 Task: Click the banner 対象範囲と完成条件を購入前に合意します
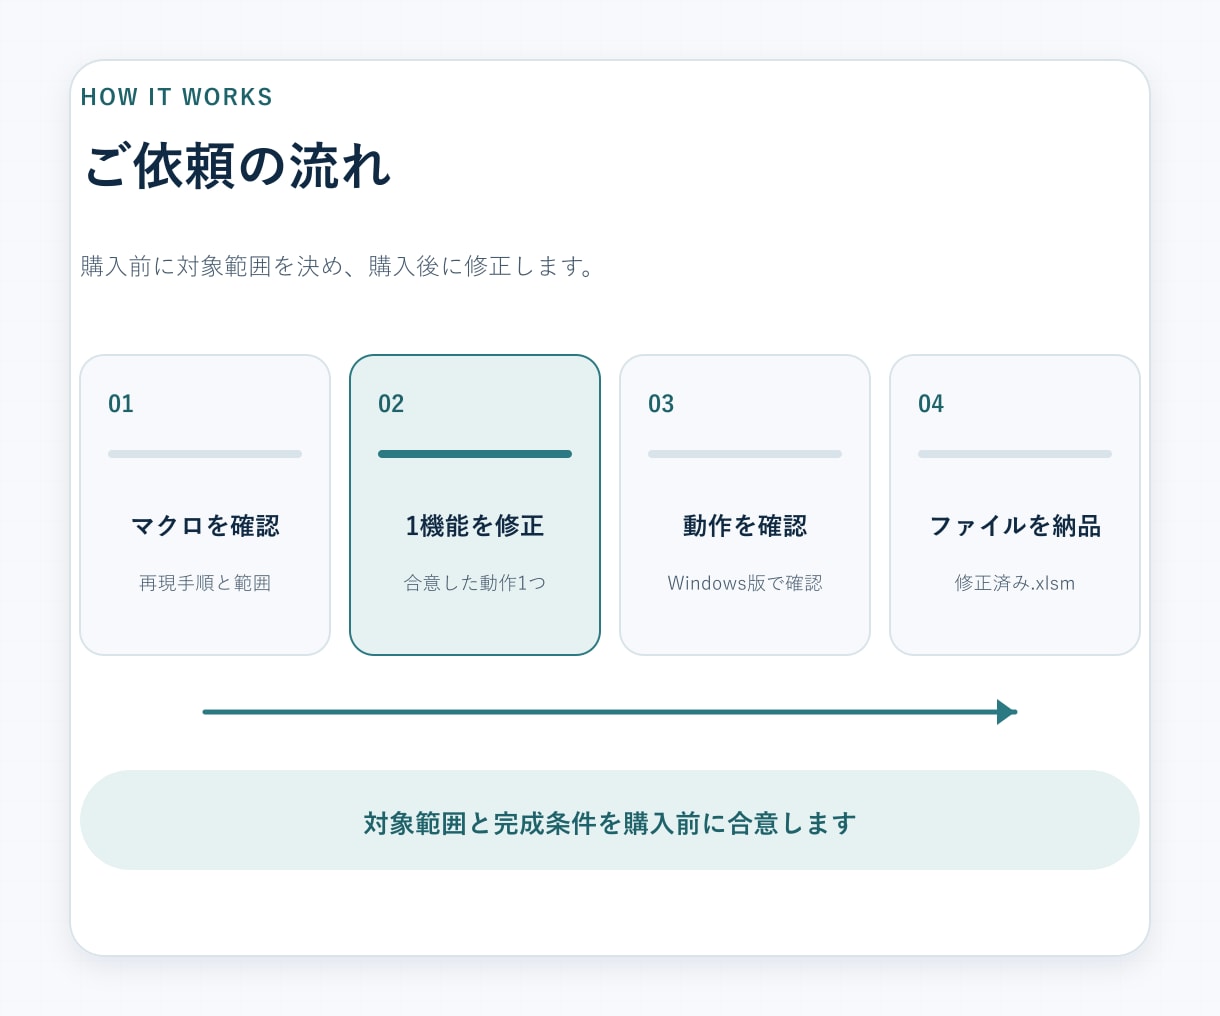pos(610,820)
